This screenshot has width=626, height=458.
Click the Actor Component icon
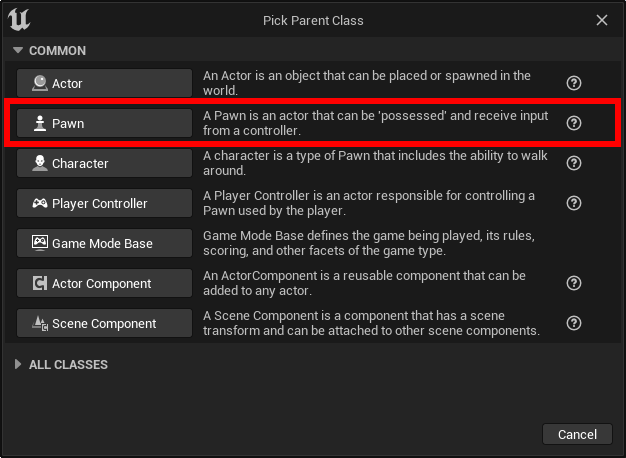pos(40,283)
